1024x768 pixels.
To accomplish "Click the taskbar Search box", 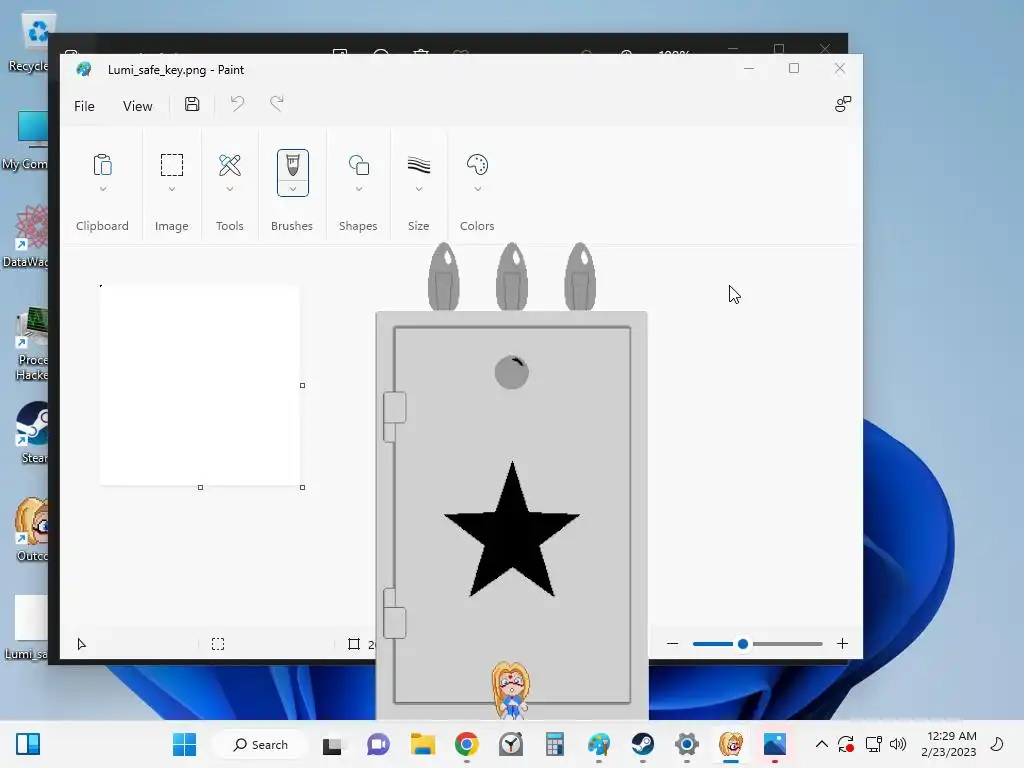I will [261, 744].
